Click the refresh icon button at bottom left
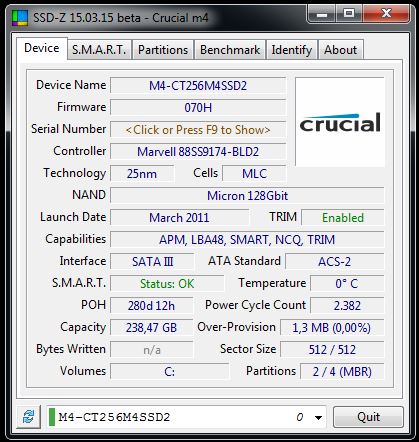Image resolution: width=419 pixels, height=442 pixels. pyautogui.click(x=28, y=417)
